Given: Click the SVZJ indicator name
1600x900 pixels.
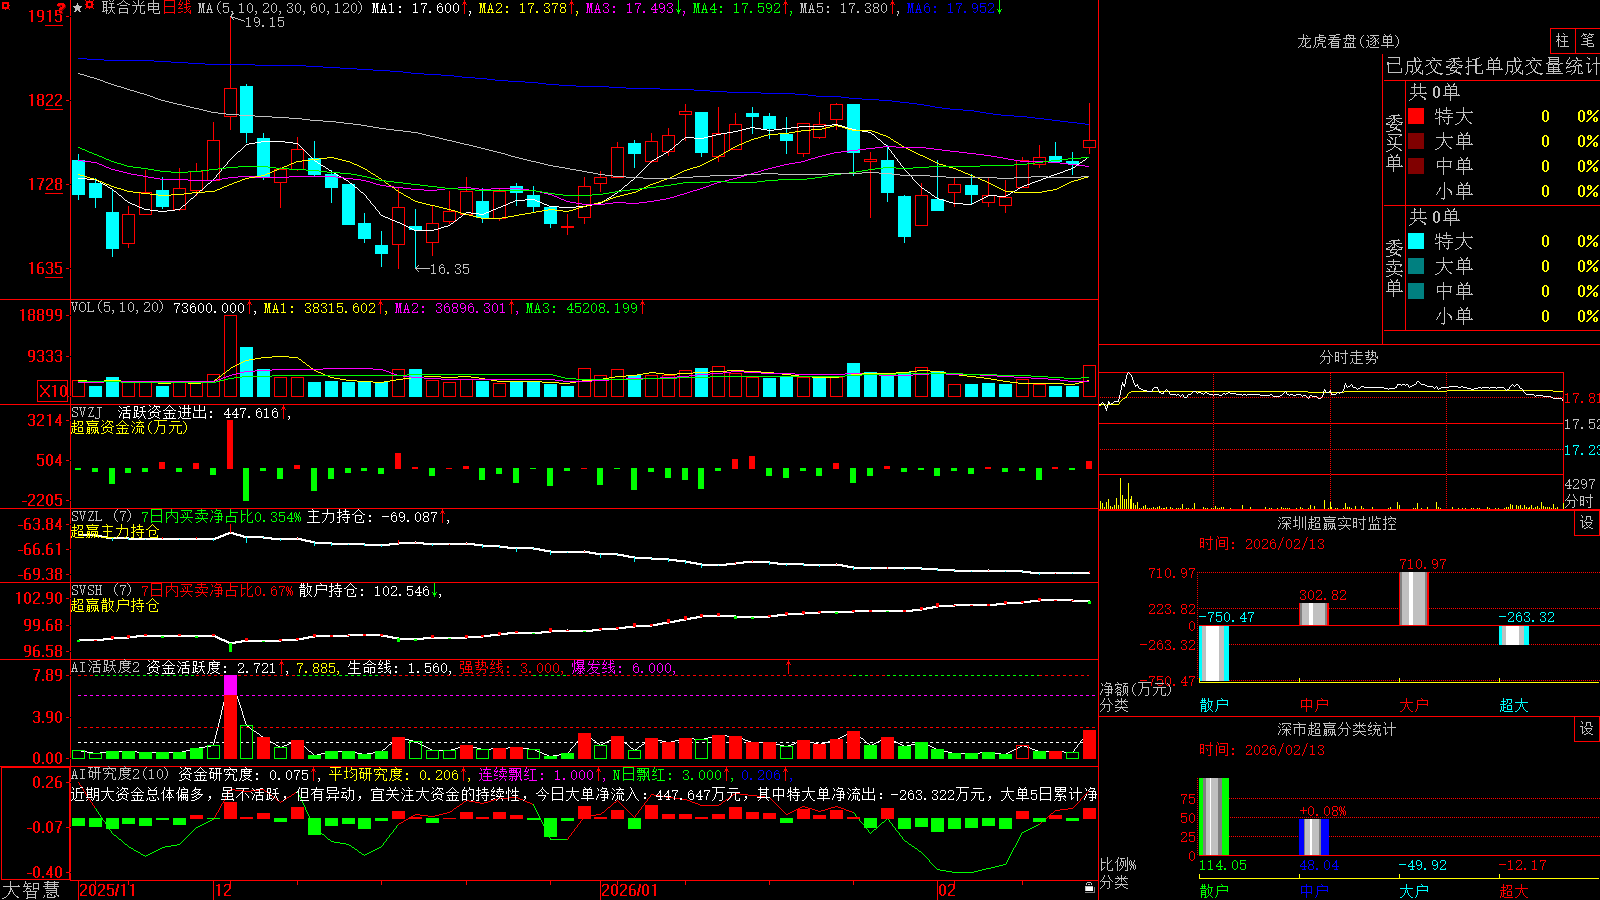Looking at the screenshot, I should click(x=86, y=412).
